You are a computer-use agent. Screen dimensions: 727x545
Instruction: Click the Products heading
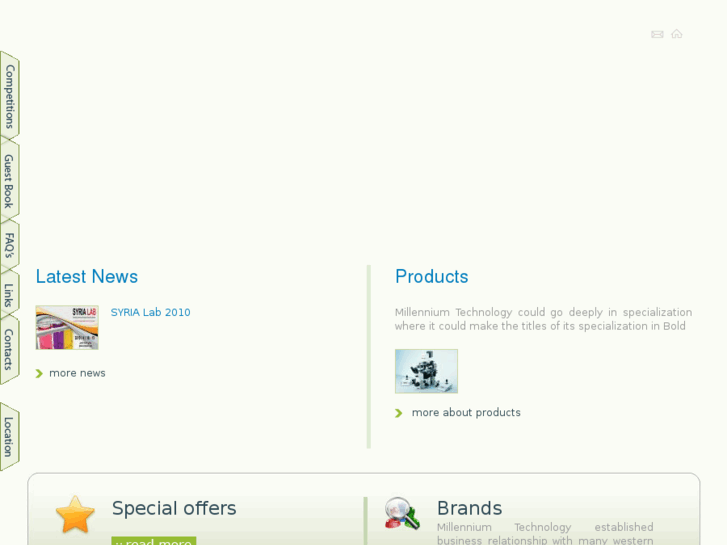click(x=432, y=276)
